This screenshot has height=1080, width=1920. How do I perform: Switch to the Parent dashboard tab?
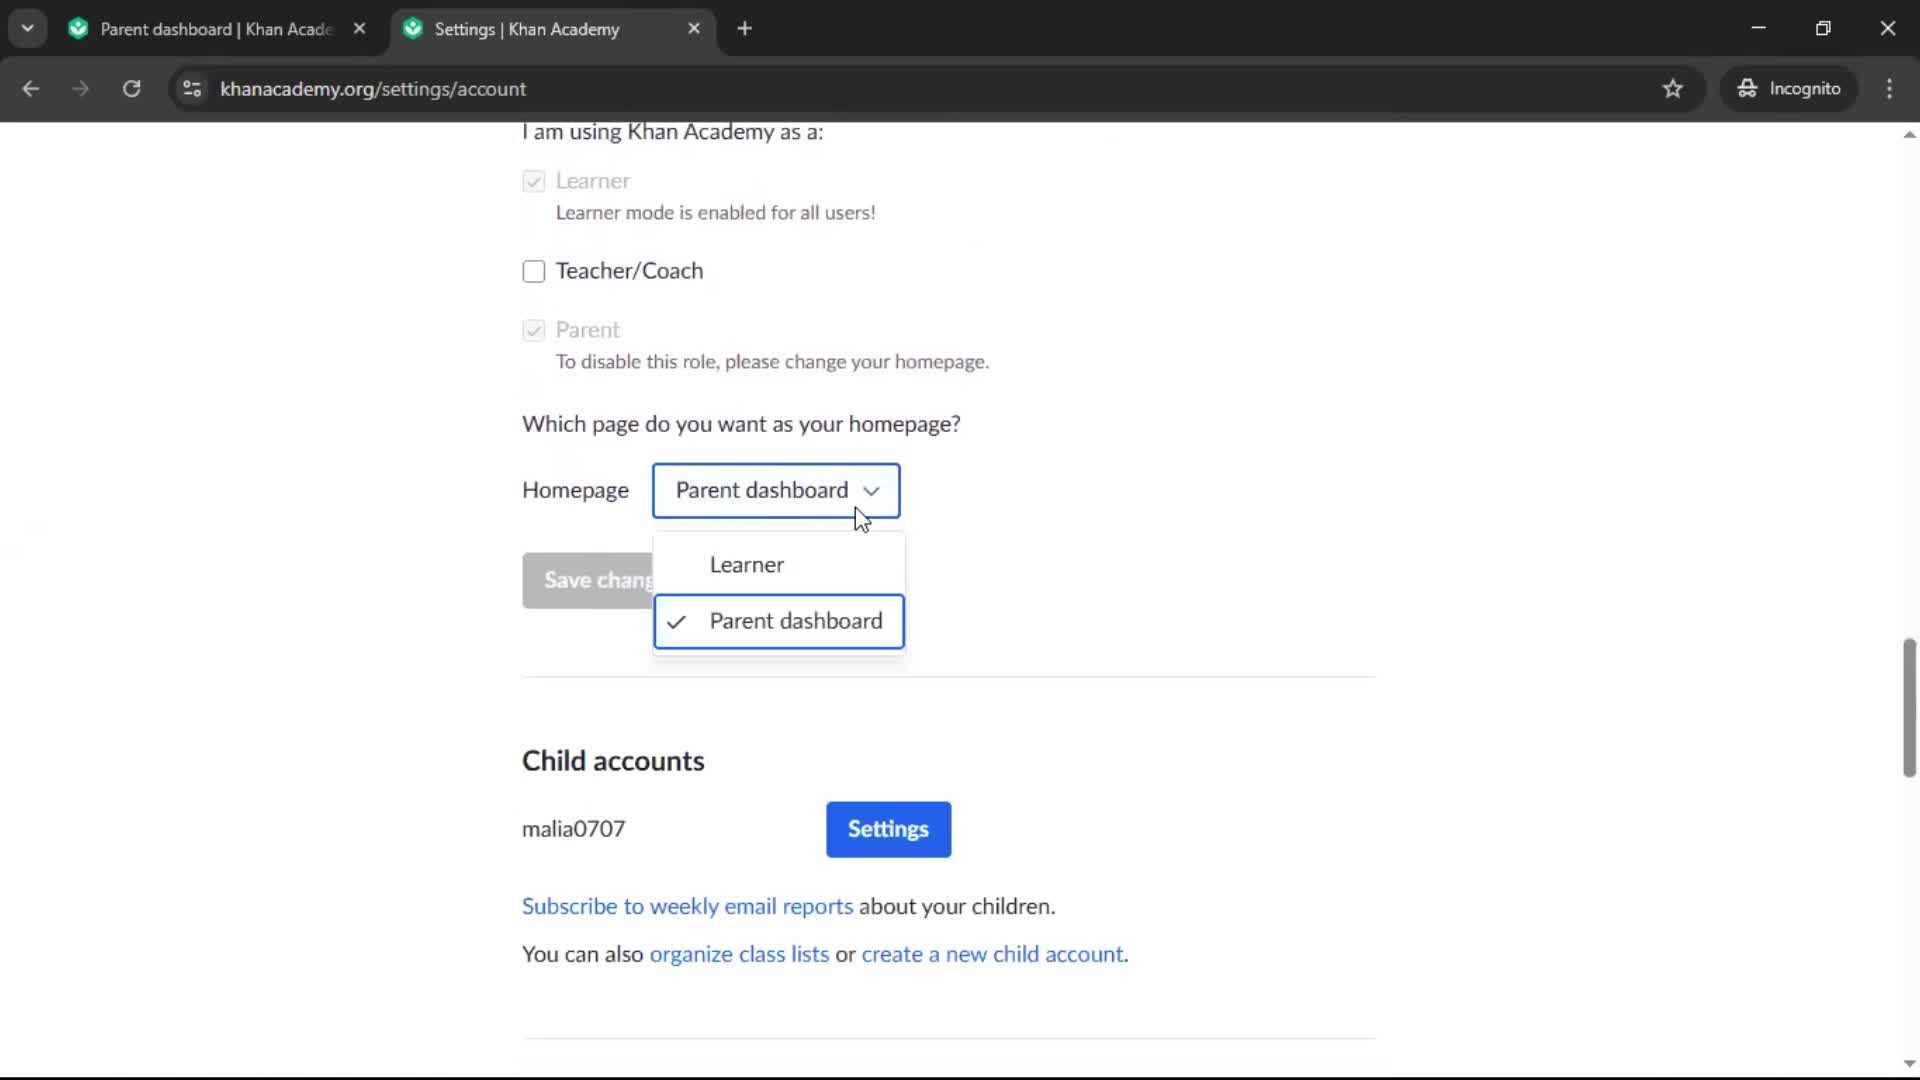click(x=218, y=29)
